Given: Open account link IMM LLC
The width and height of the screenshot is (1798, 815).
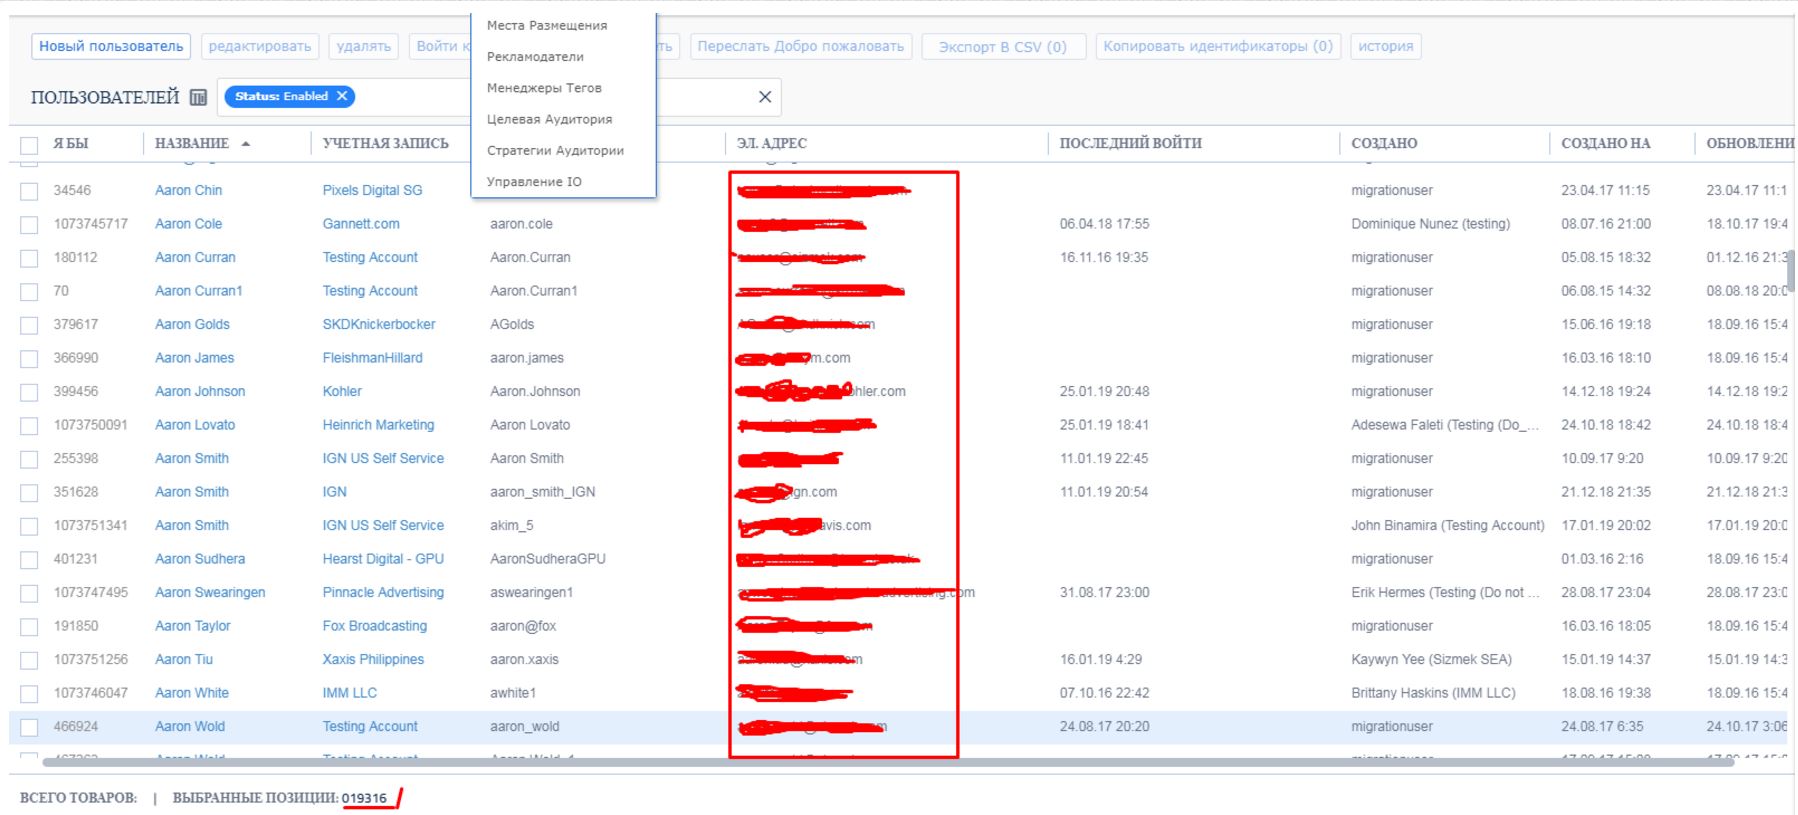Looking at the screenshot, I should 350,693.
